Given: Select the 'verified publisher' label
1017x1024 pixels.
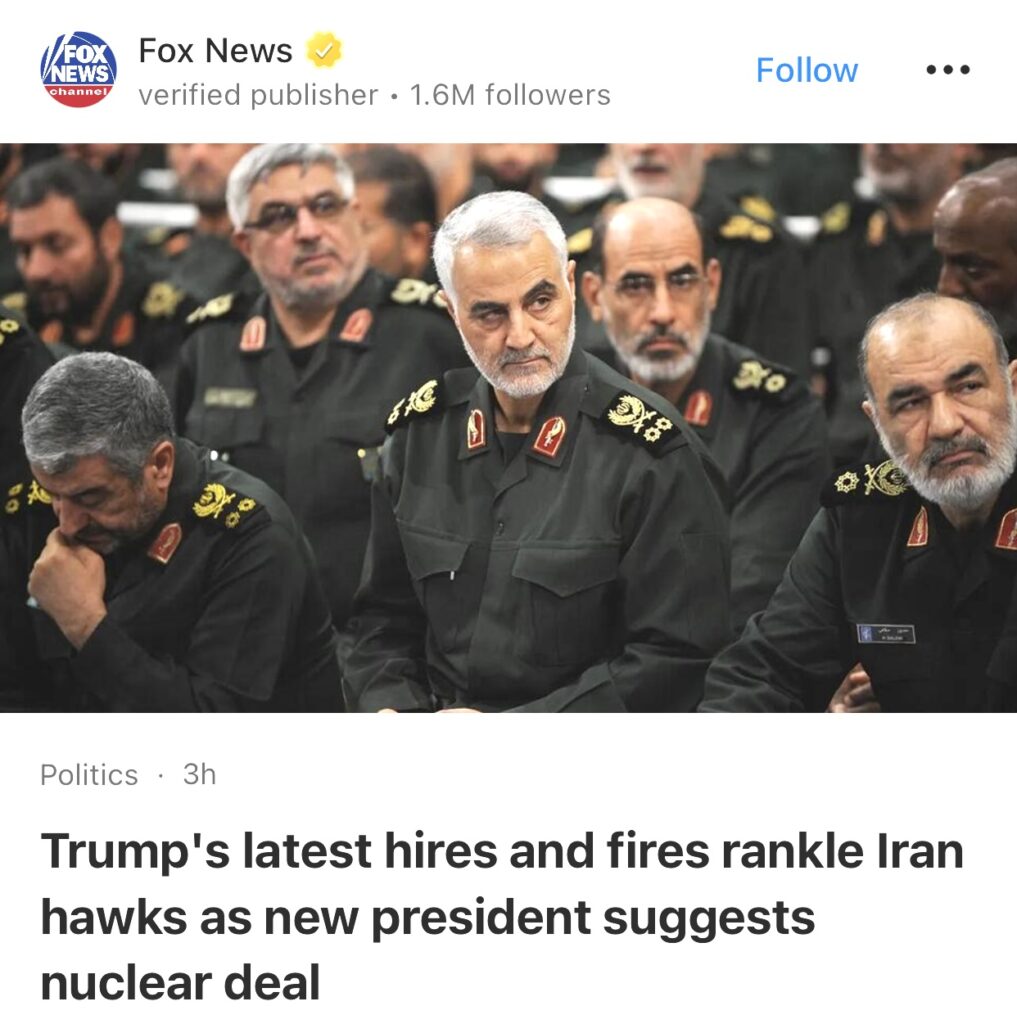Looking at the screenshot, I should pyautogui.click(x=258, y=95).
